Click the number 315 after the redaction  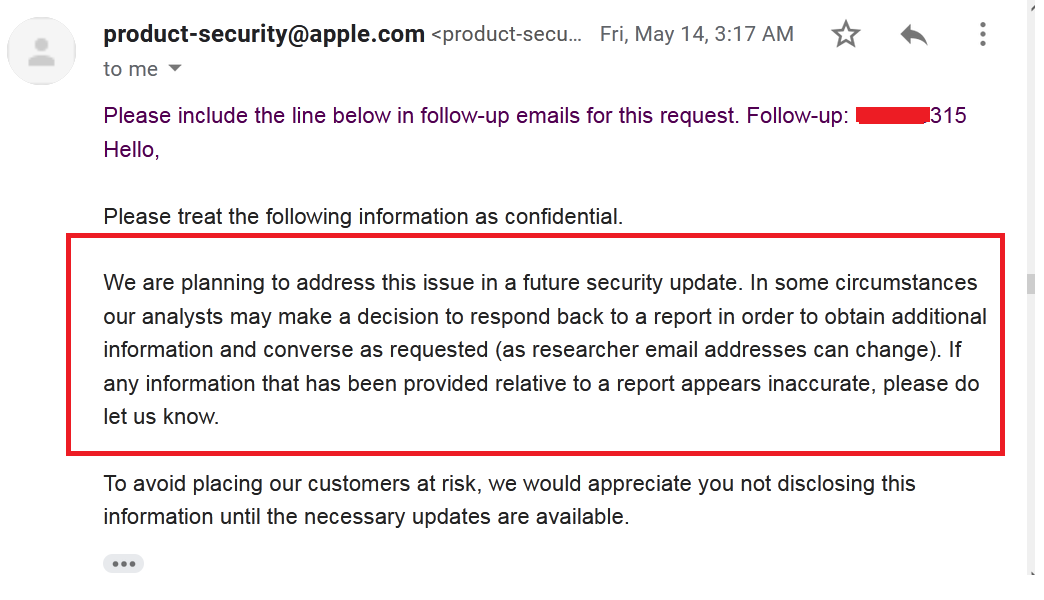[948, 116]
